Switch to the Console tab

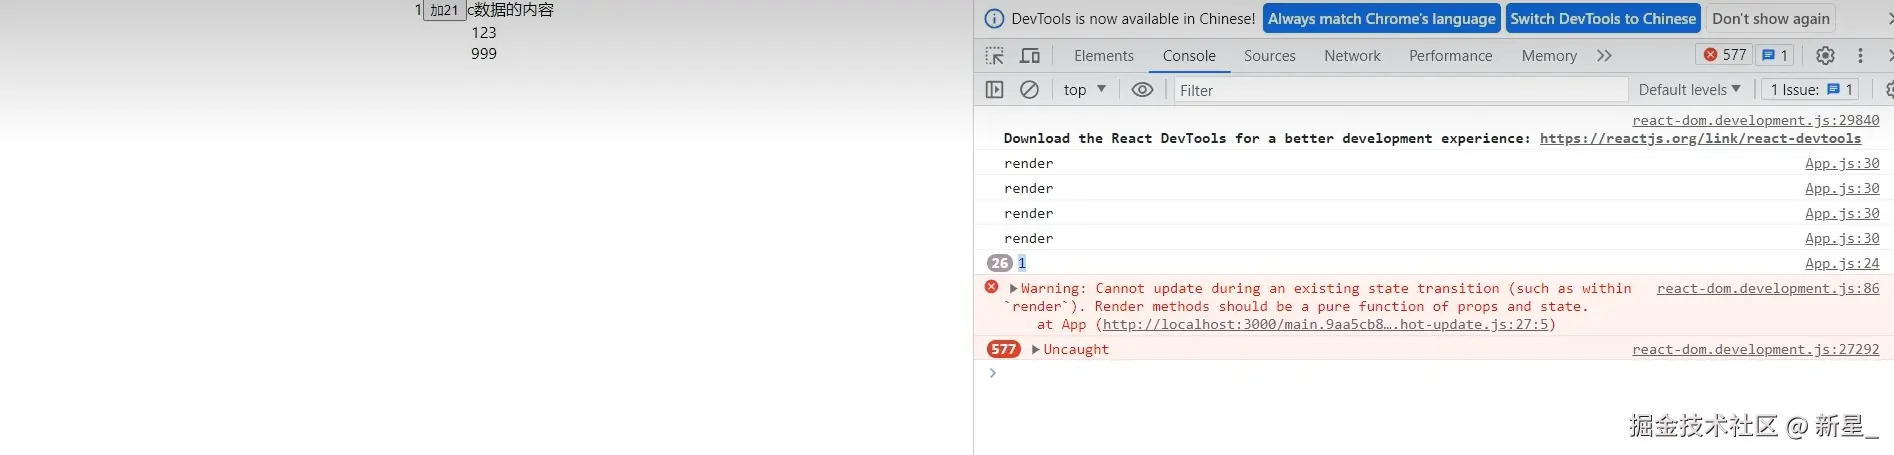pos(1189,56)
